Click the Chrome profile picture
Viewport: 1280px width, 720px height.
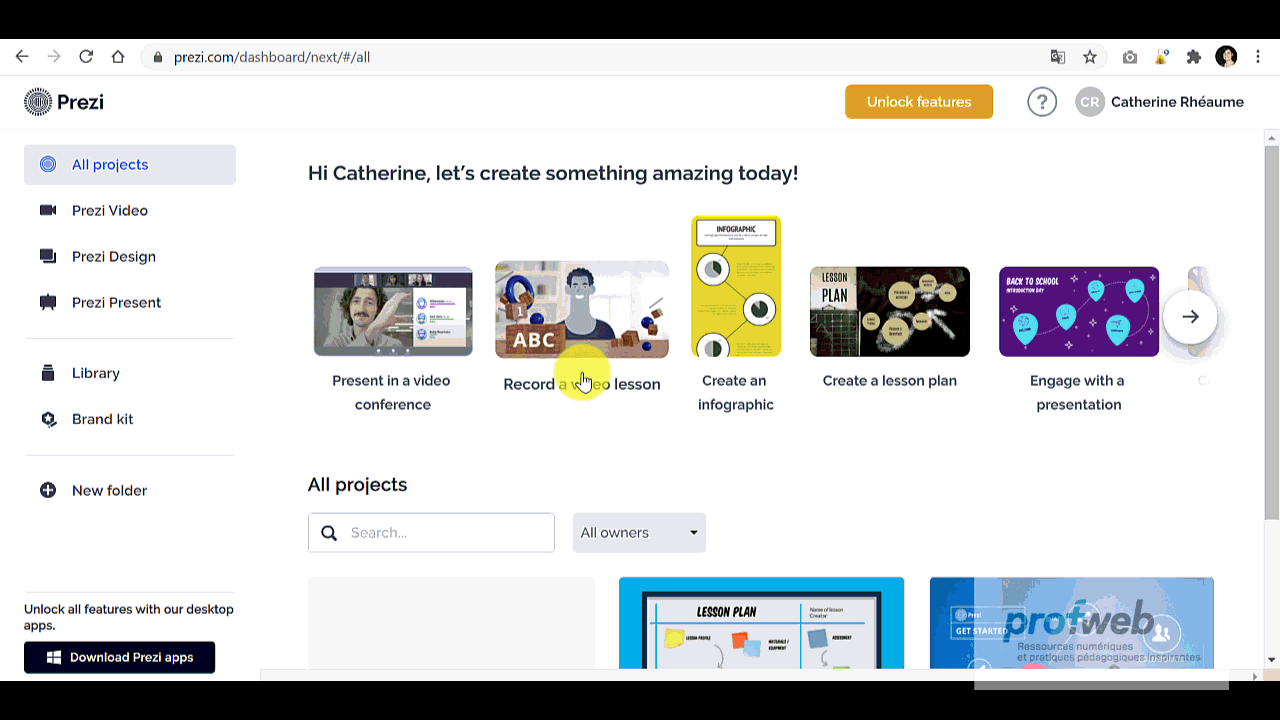pyautogui.click(x=1226, y=57)
